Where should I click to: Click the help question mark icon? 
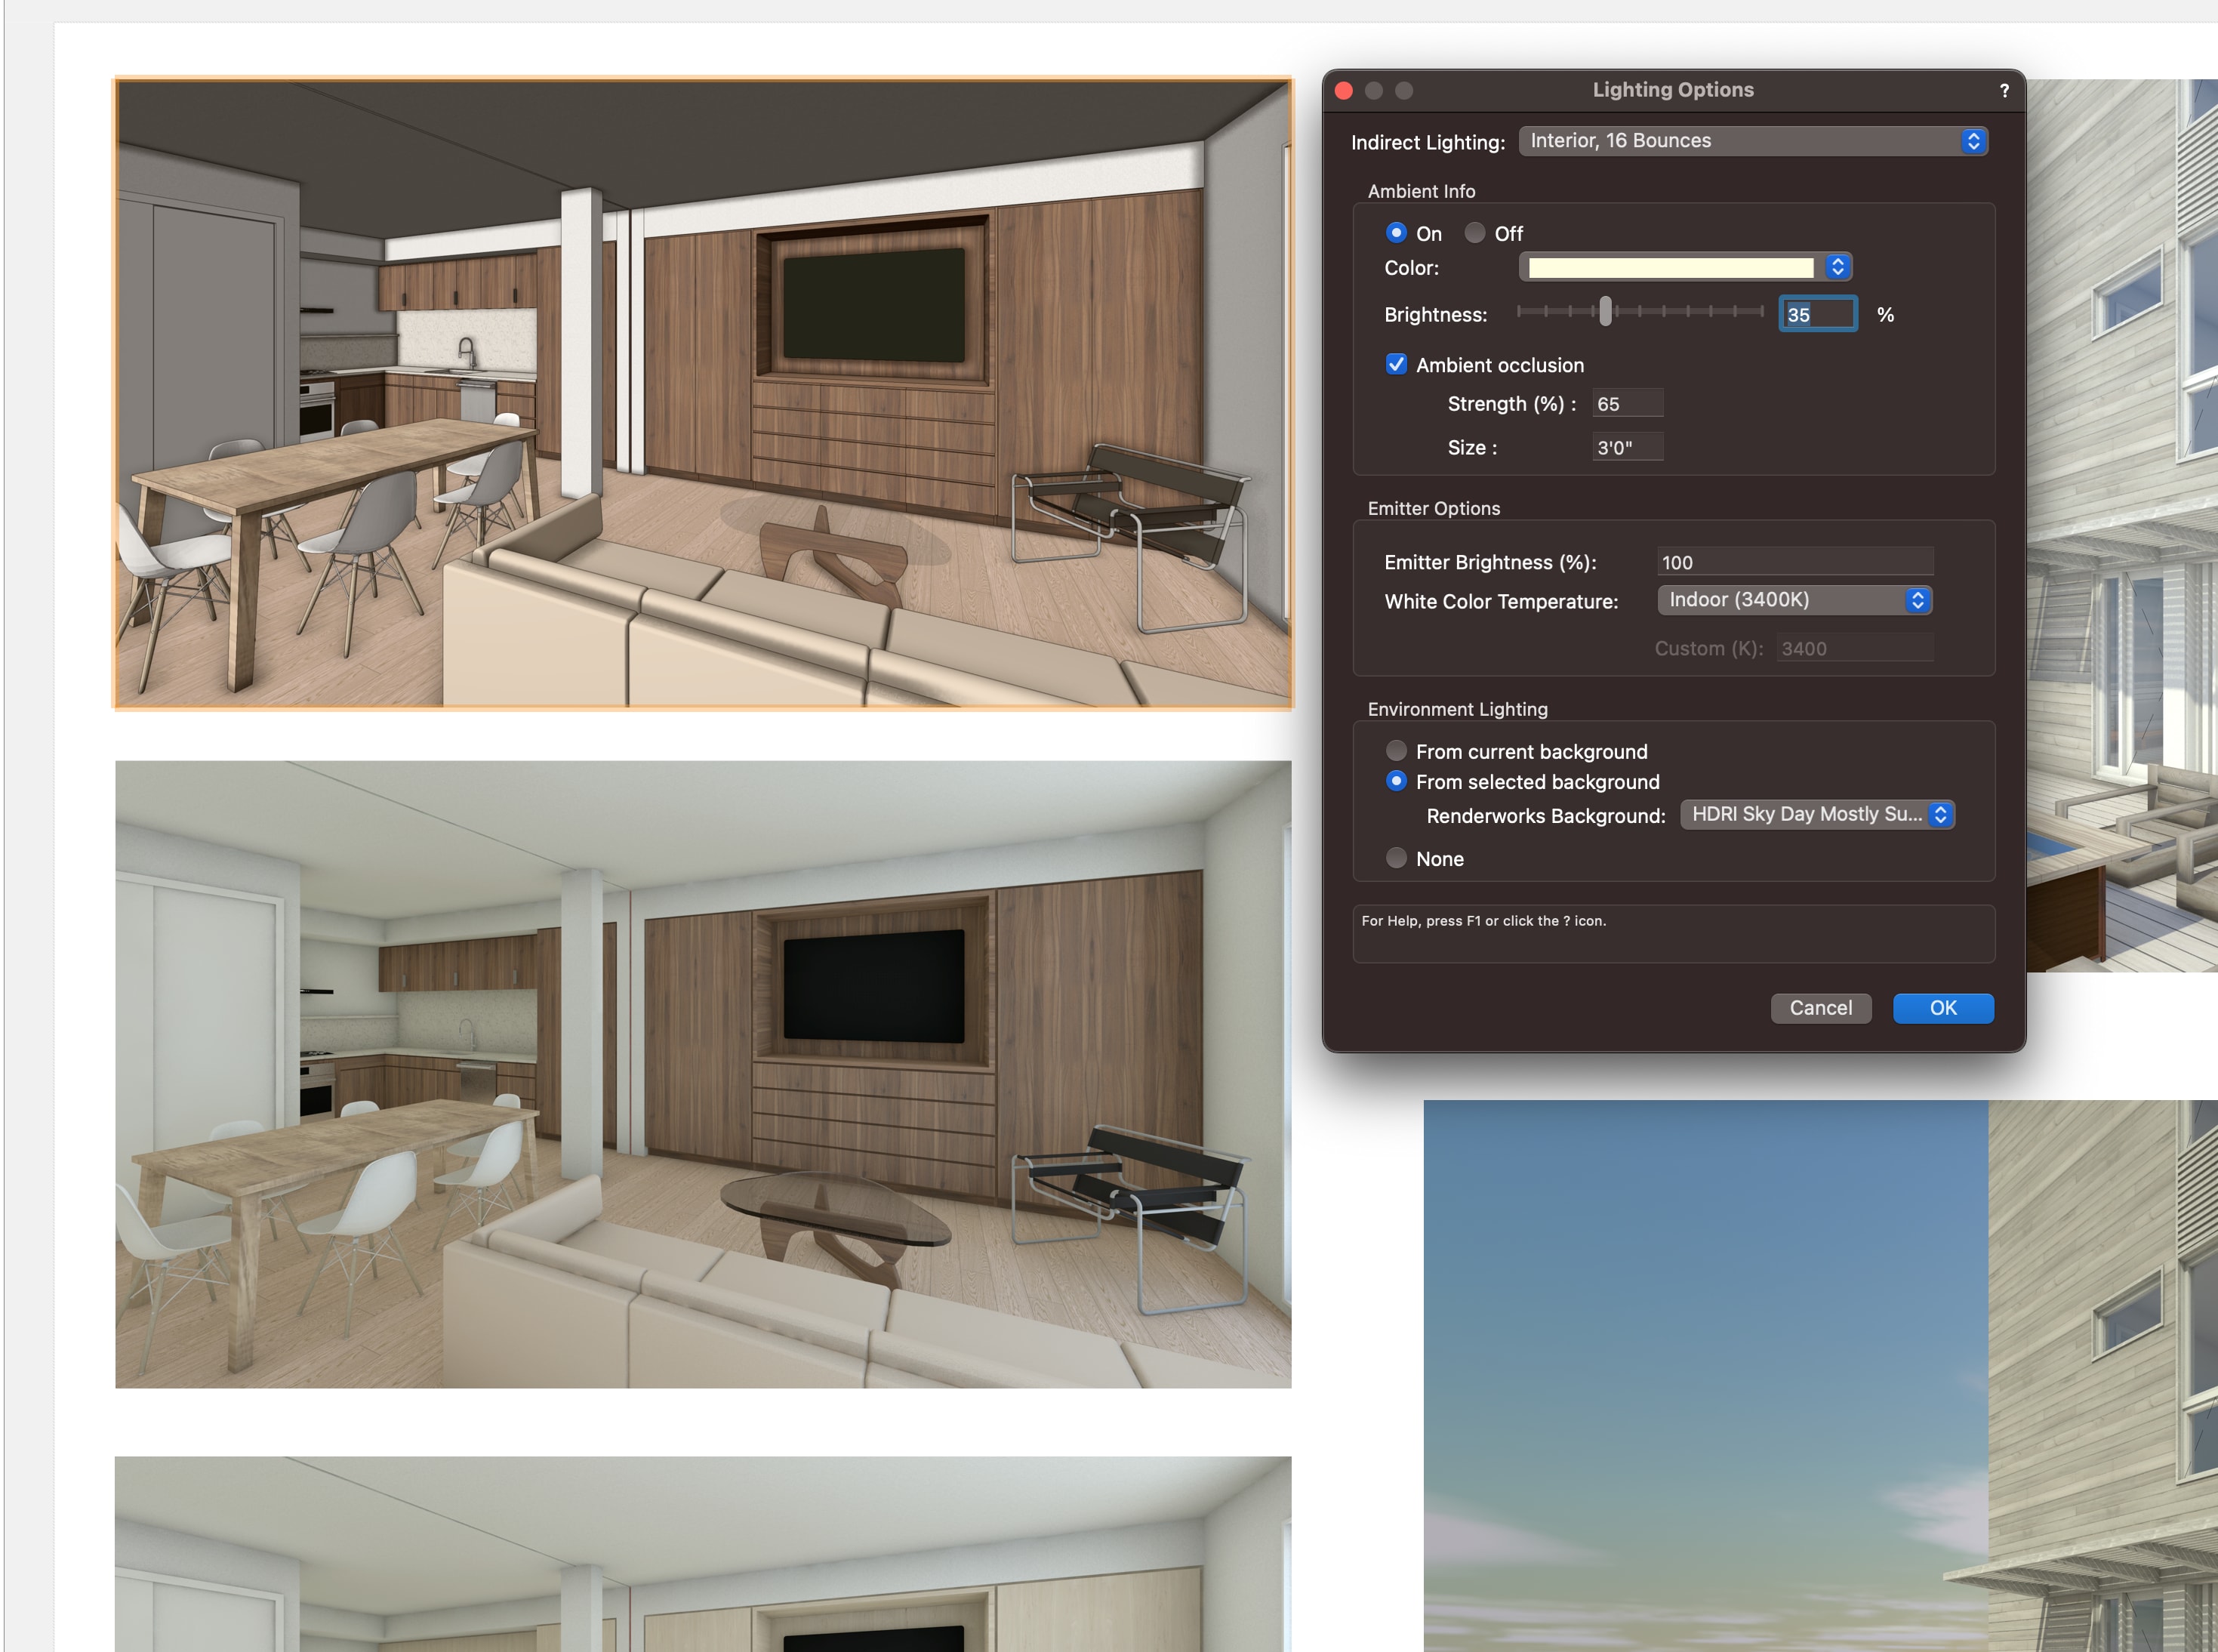tap(2004, 91)
